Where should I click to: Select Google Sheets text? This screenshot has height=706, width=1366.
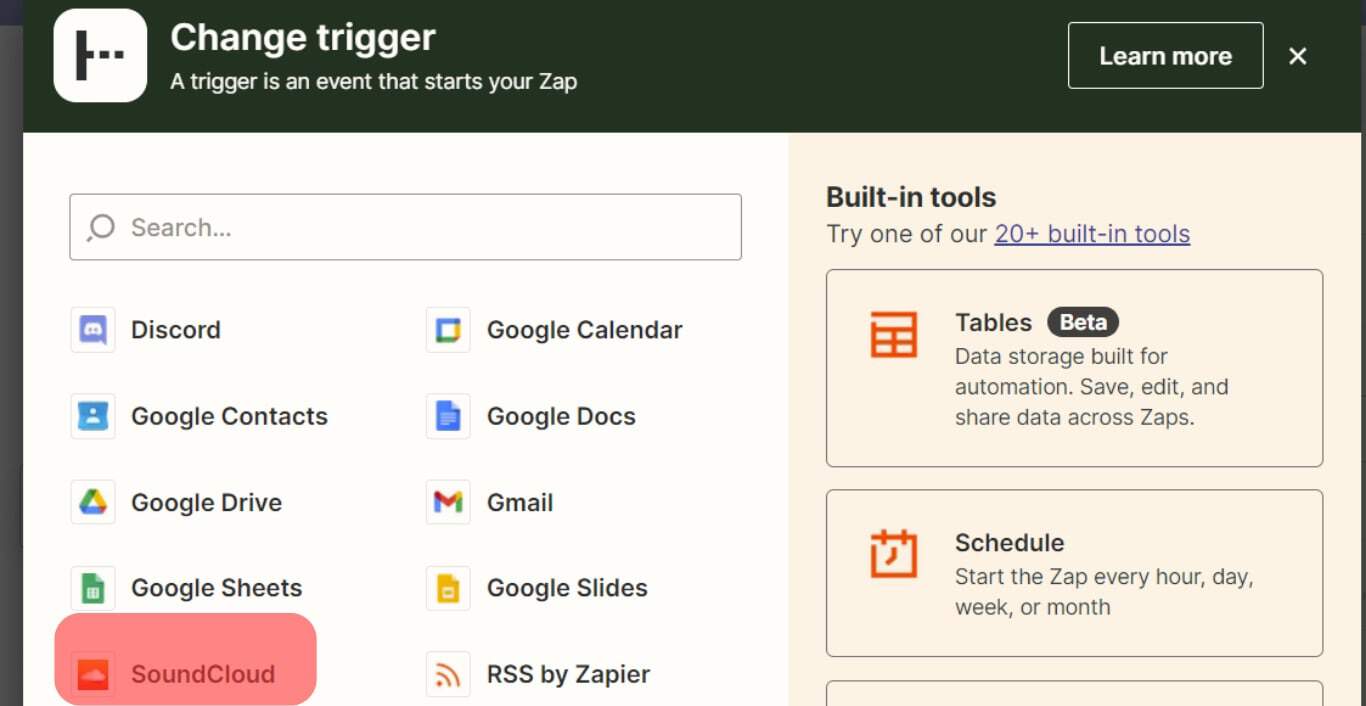click(216, 588)
